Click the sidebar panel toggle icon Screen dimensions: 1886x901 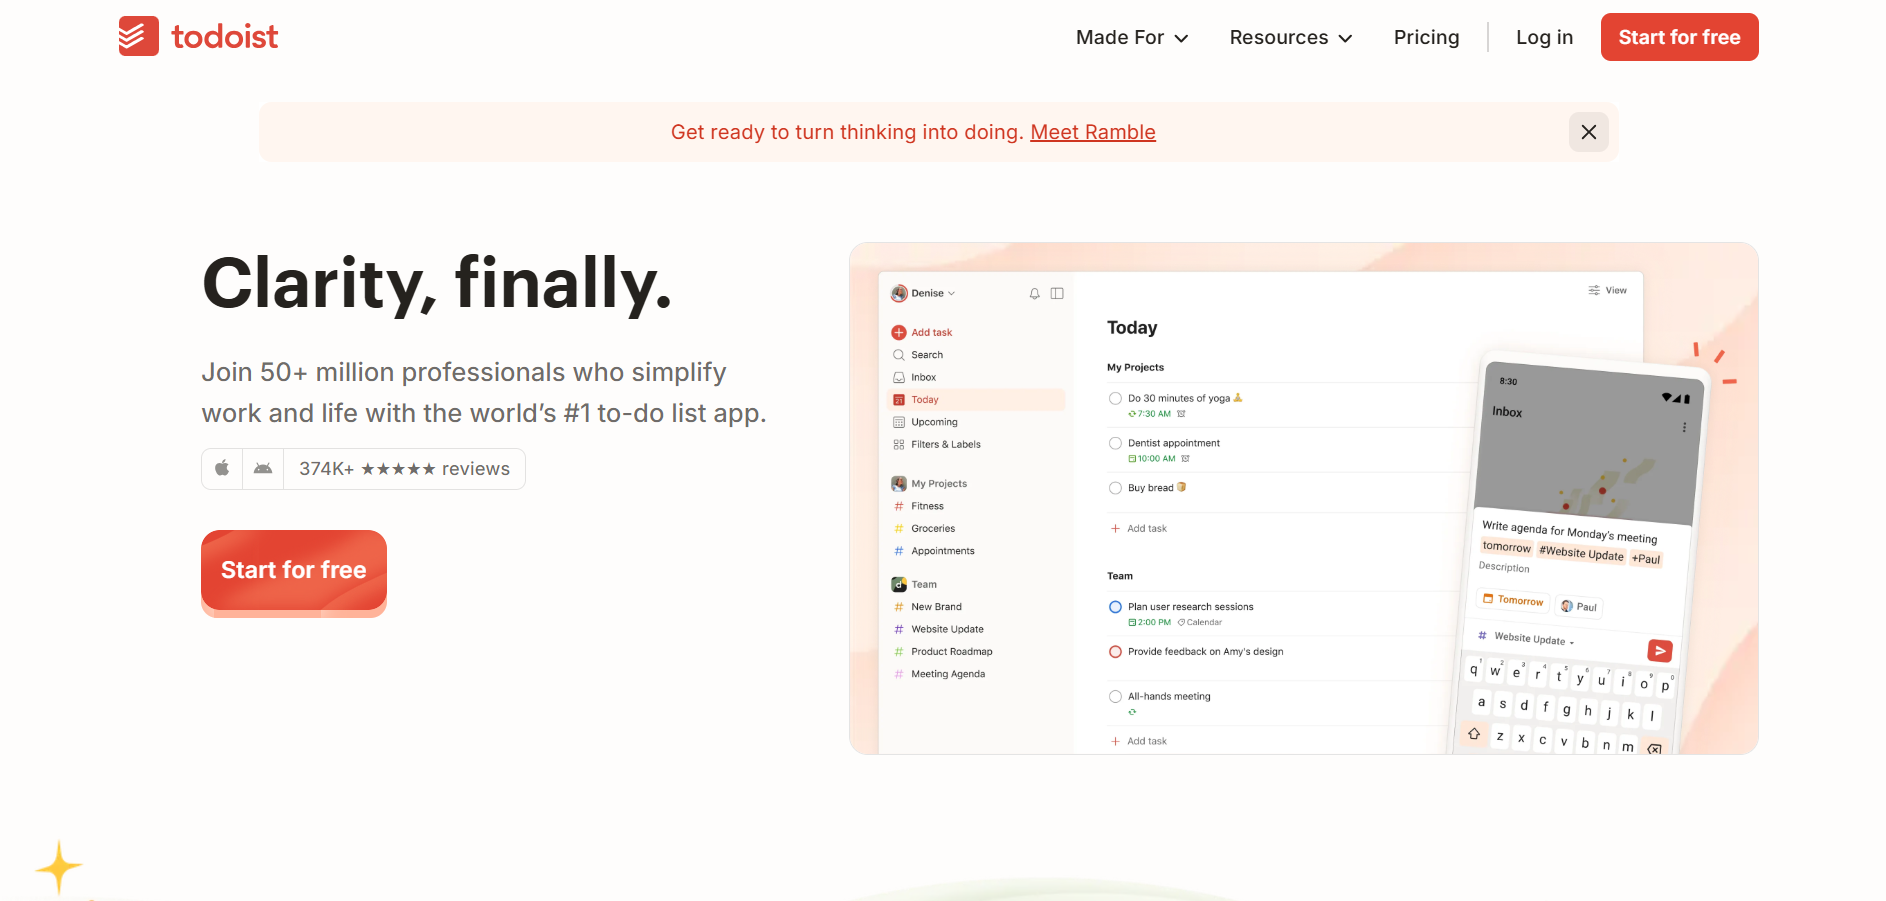pyautogui.click(x=1057, y=293)
